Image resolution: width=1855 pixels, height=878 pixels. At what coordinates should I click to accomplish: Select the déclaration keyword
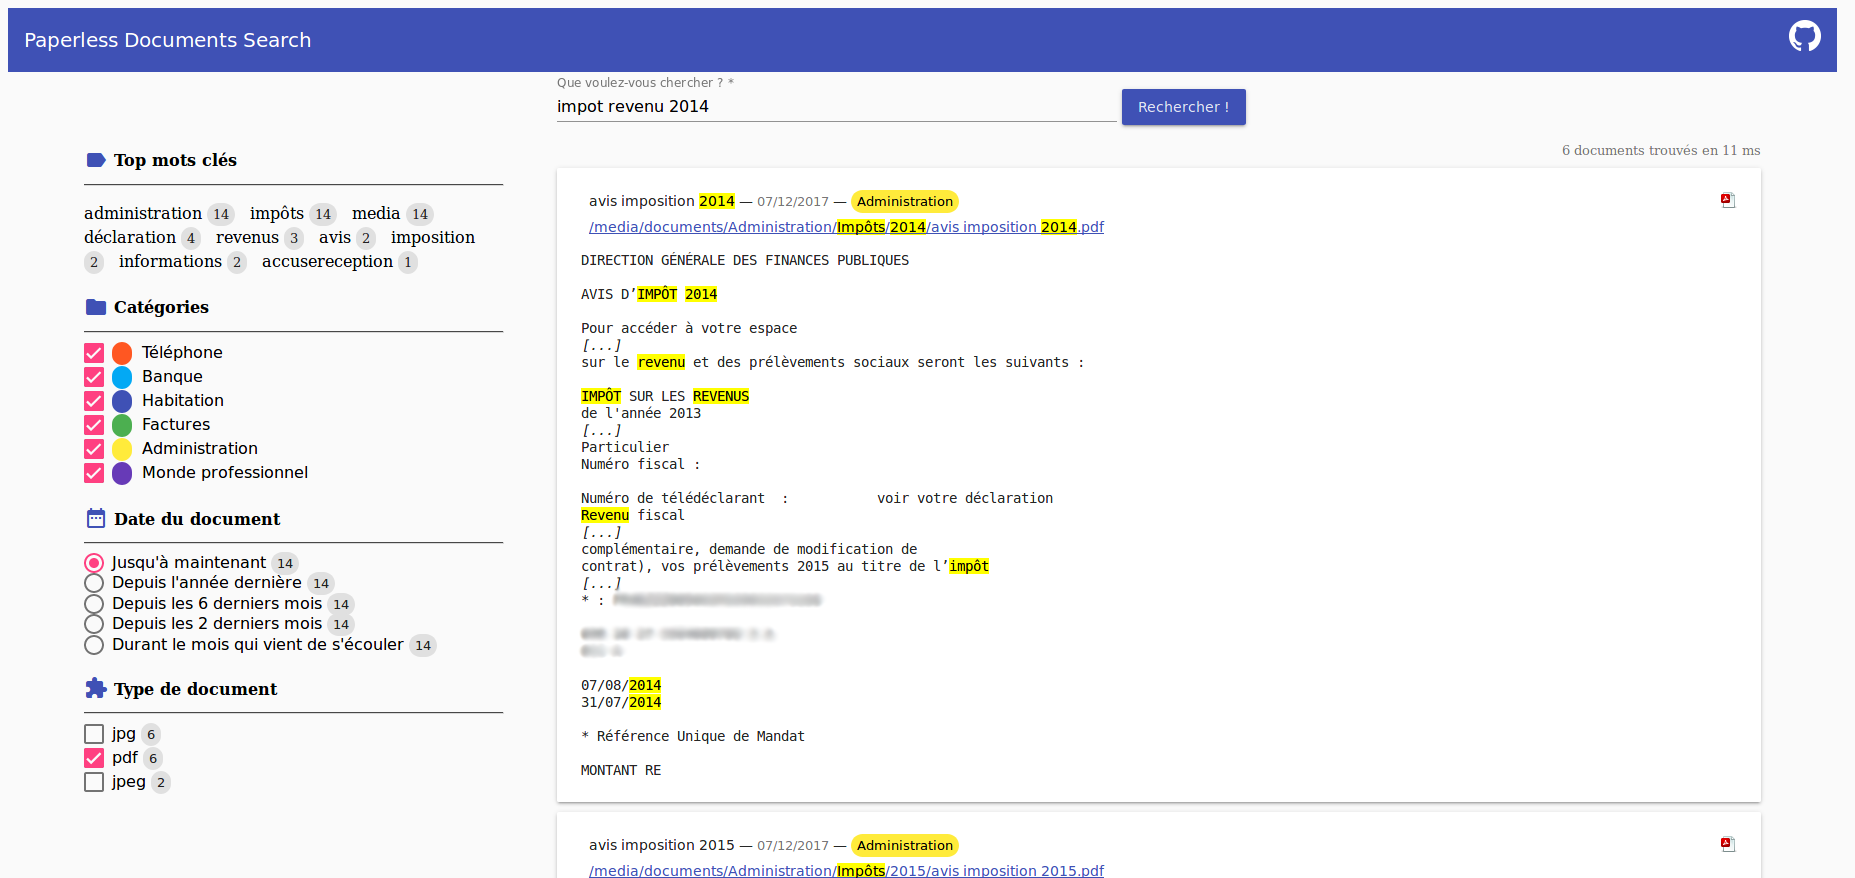tap(130, 237)
